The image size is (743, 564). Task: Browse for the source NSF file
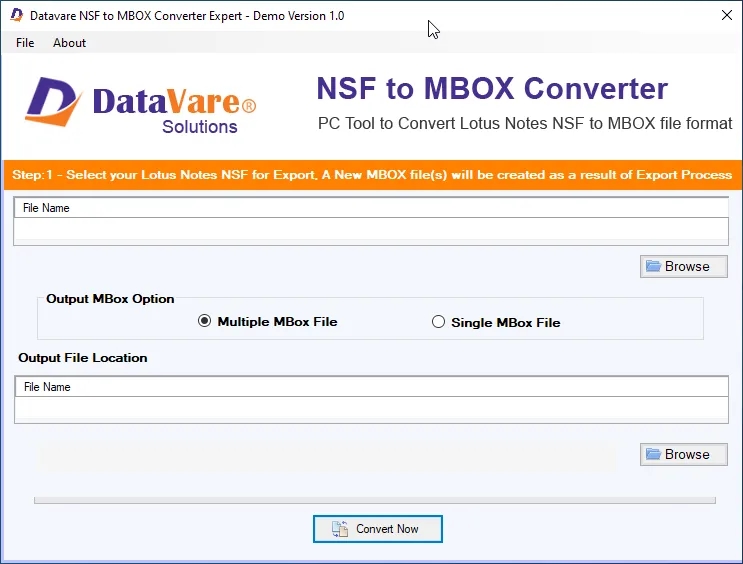683,266
